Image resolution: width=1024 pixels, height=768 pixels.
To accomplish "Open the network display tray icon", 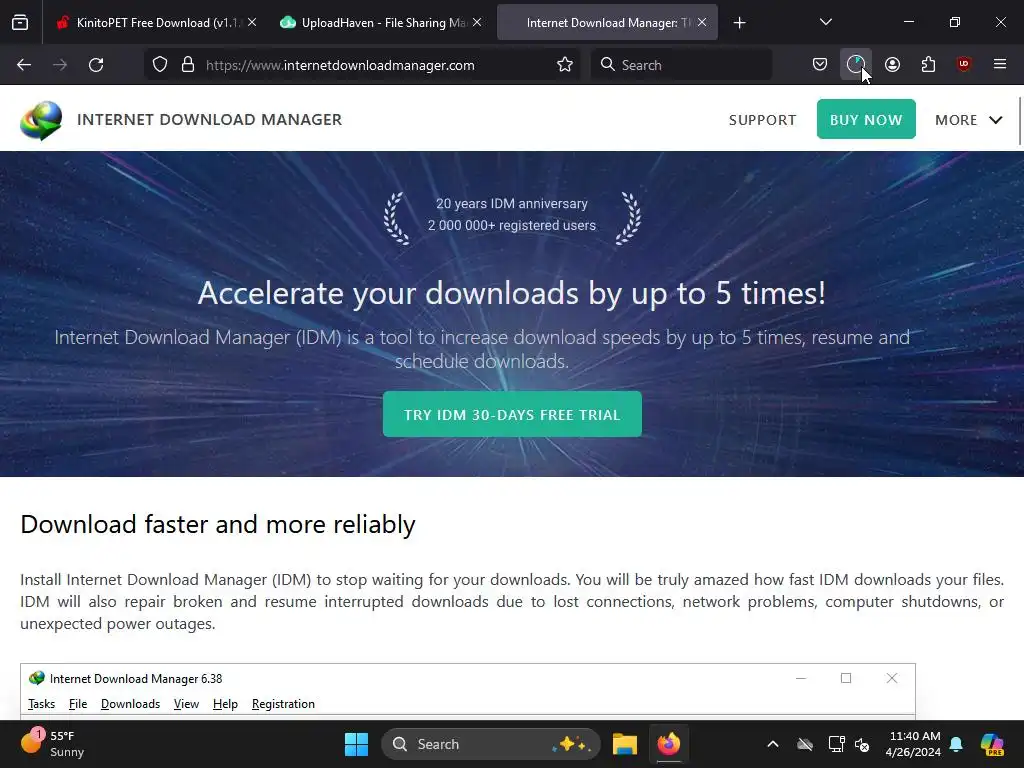I will [x=837, y=744].
